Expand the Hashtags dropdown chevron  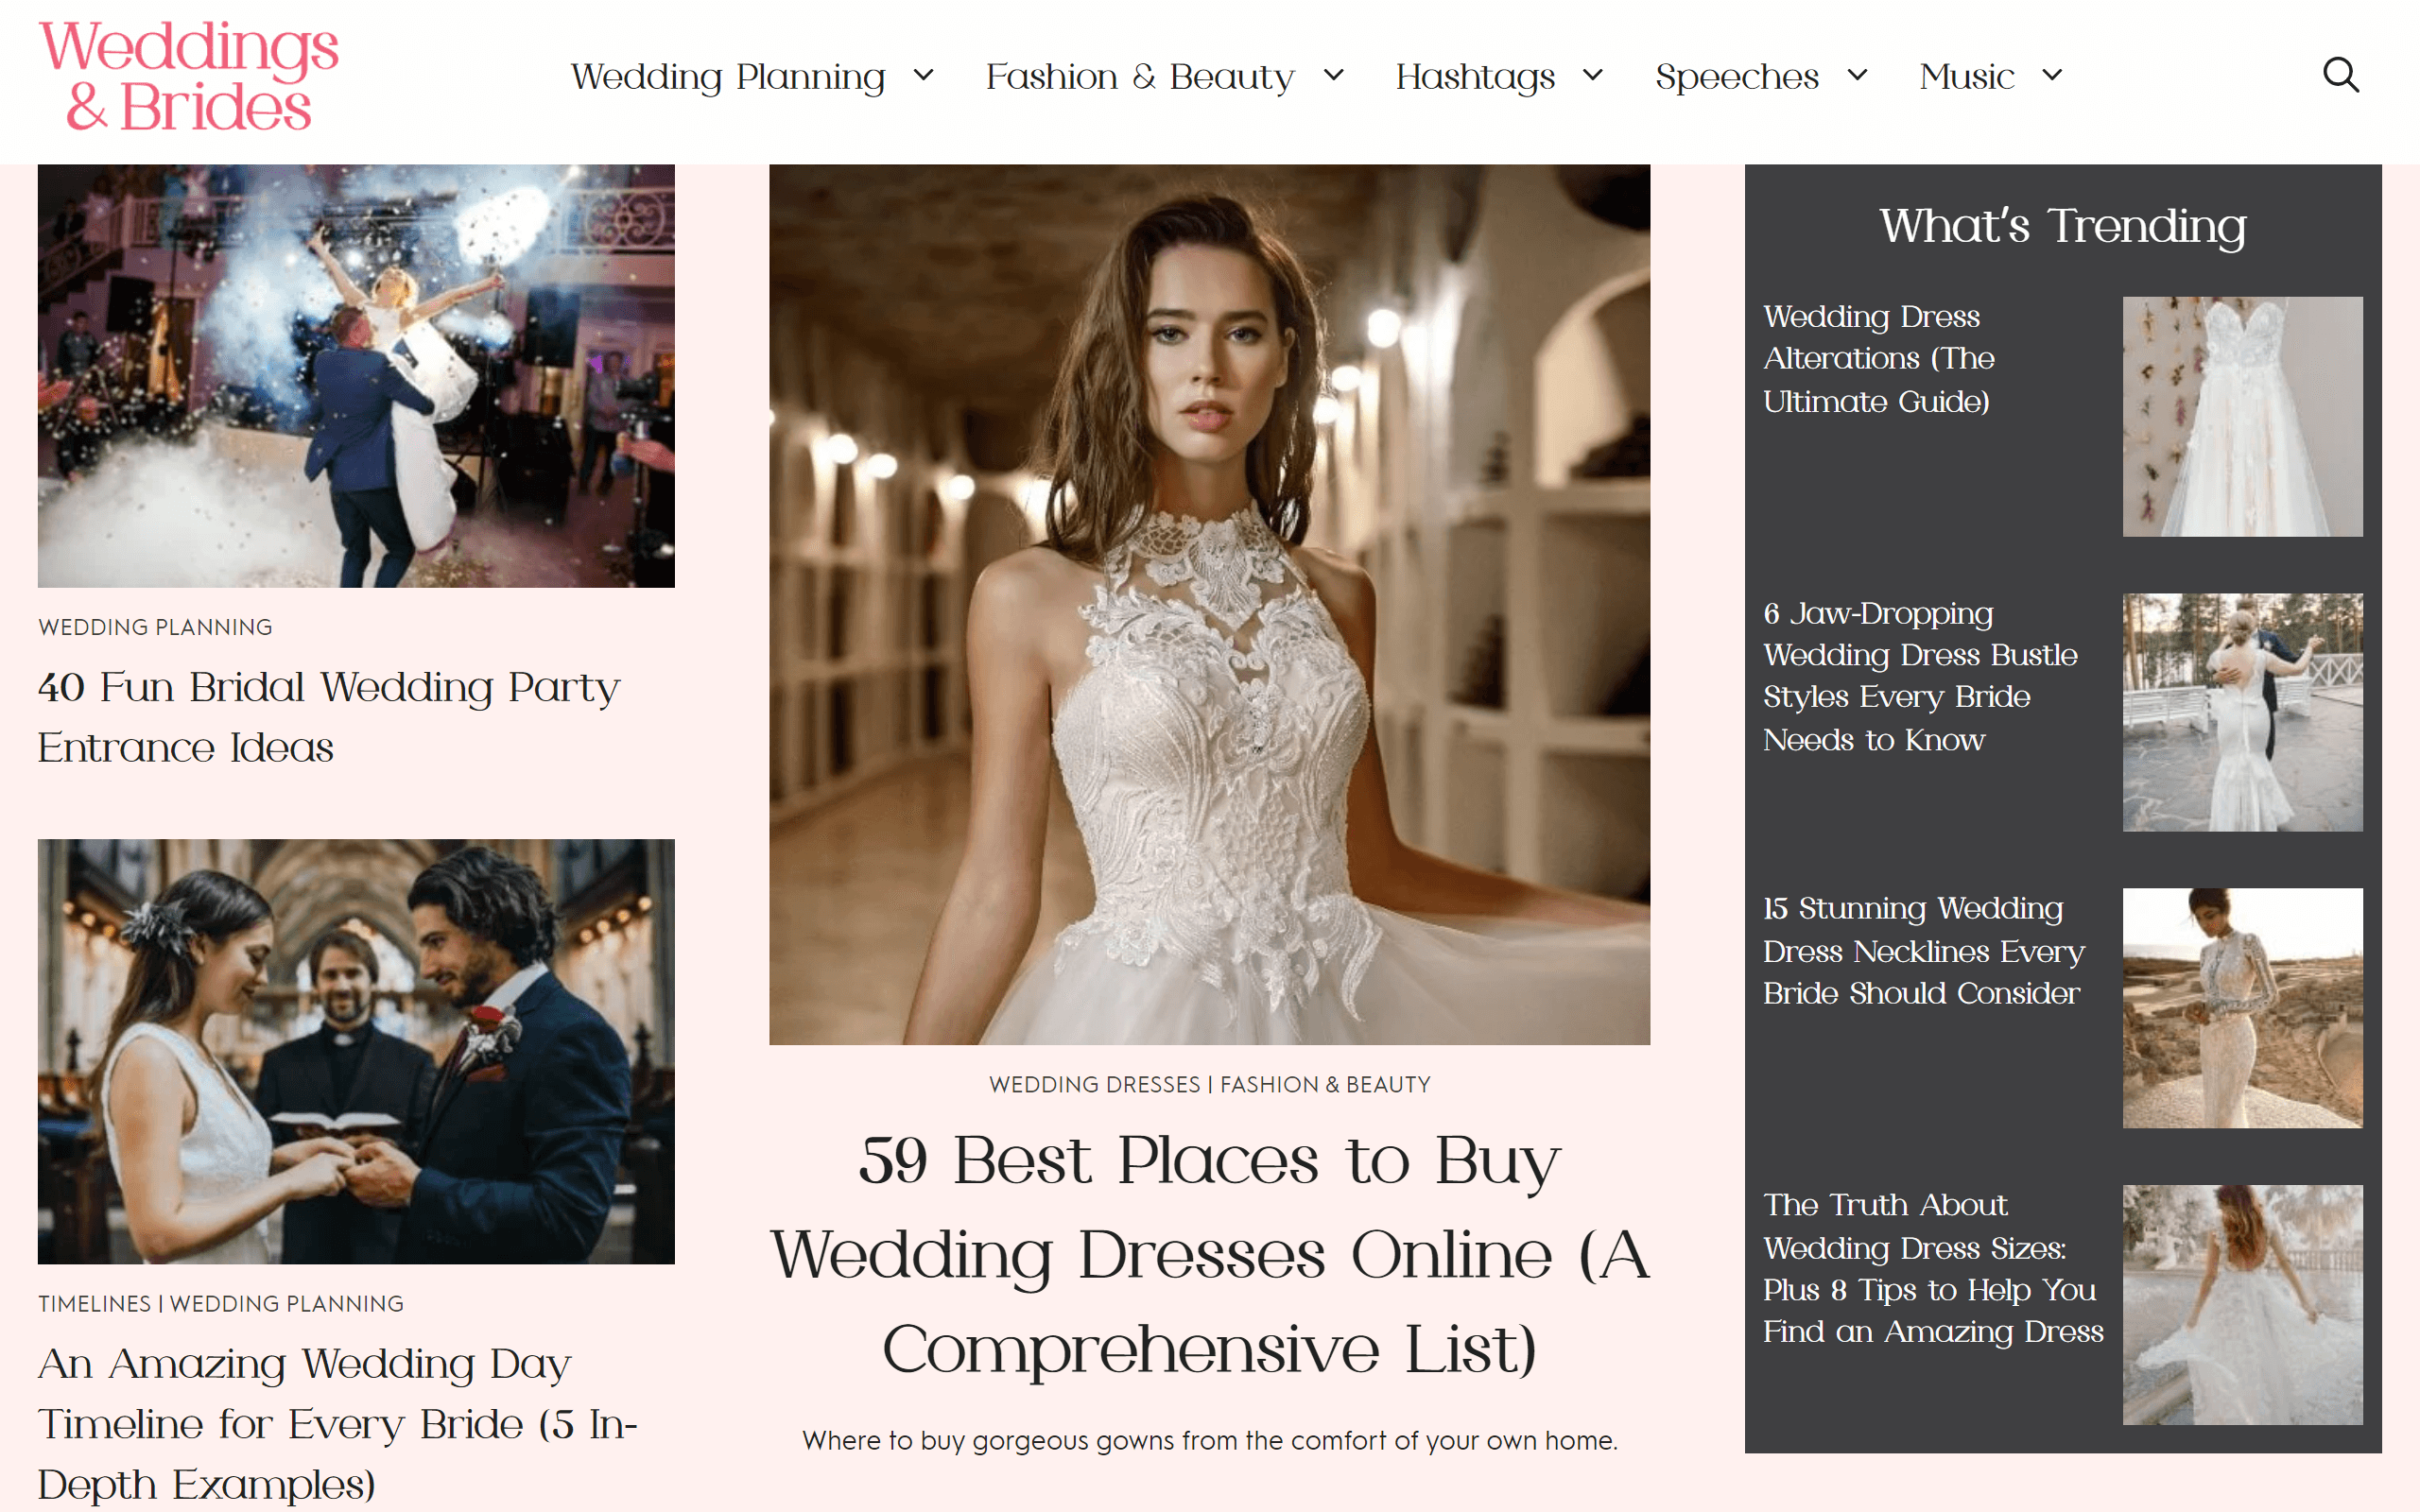(x=1593, y=75)
